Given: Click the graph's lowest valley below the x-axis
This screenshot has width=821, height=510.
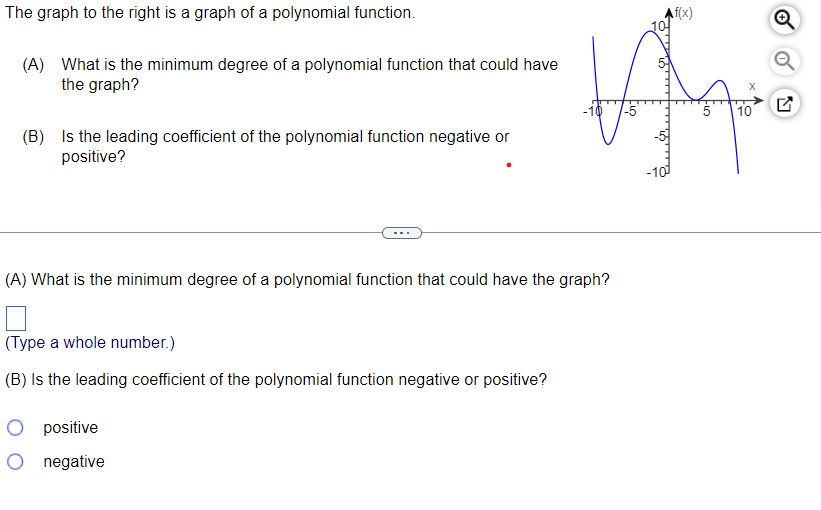Looking at the screenshot, I should [608, 143].
